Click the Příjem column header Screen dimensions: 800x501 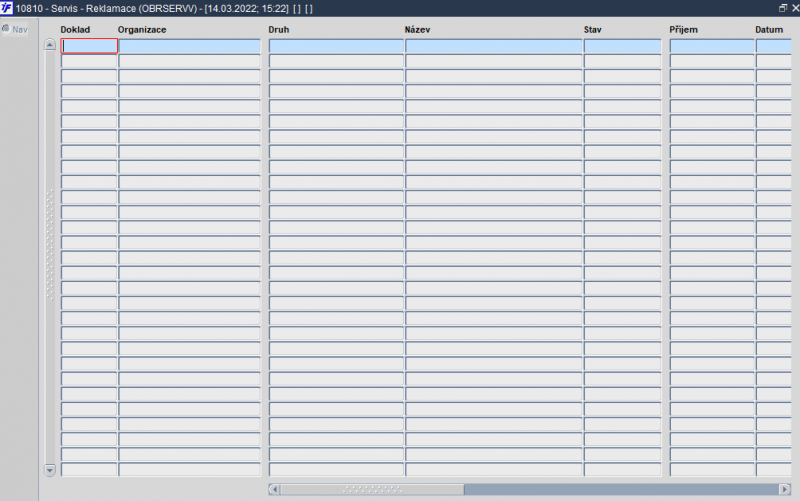[683, 30]
